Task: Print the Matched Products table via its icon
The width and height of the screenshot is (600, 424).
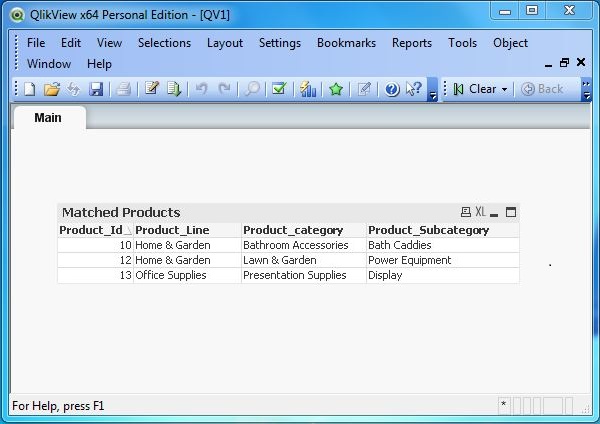Action: (465, 212)
